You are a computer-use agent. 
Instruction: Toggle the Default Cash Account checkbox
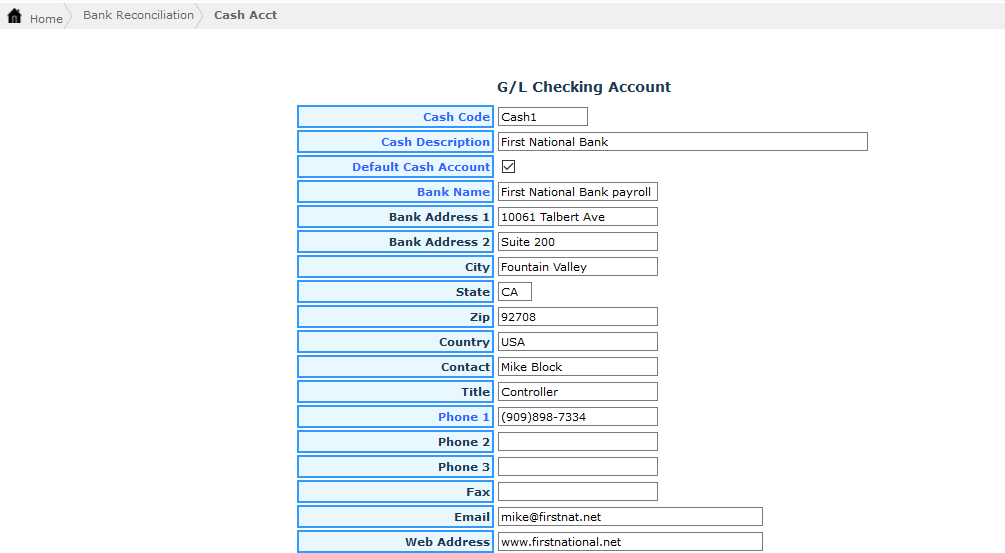click(x=508, y=167)
